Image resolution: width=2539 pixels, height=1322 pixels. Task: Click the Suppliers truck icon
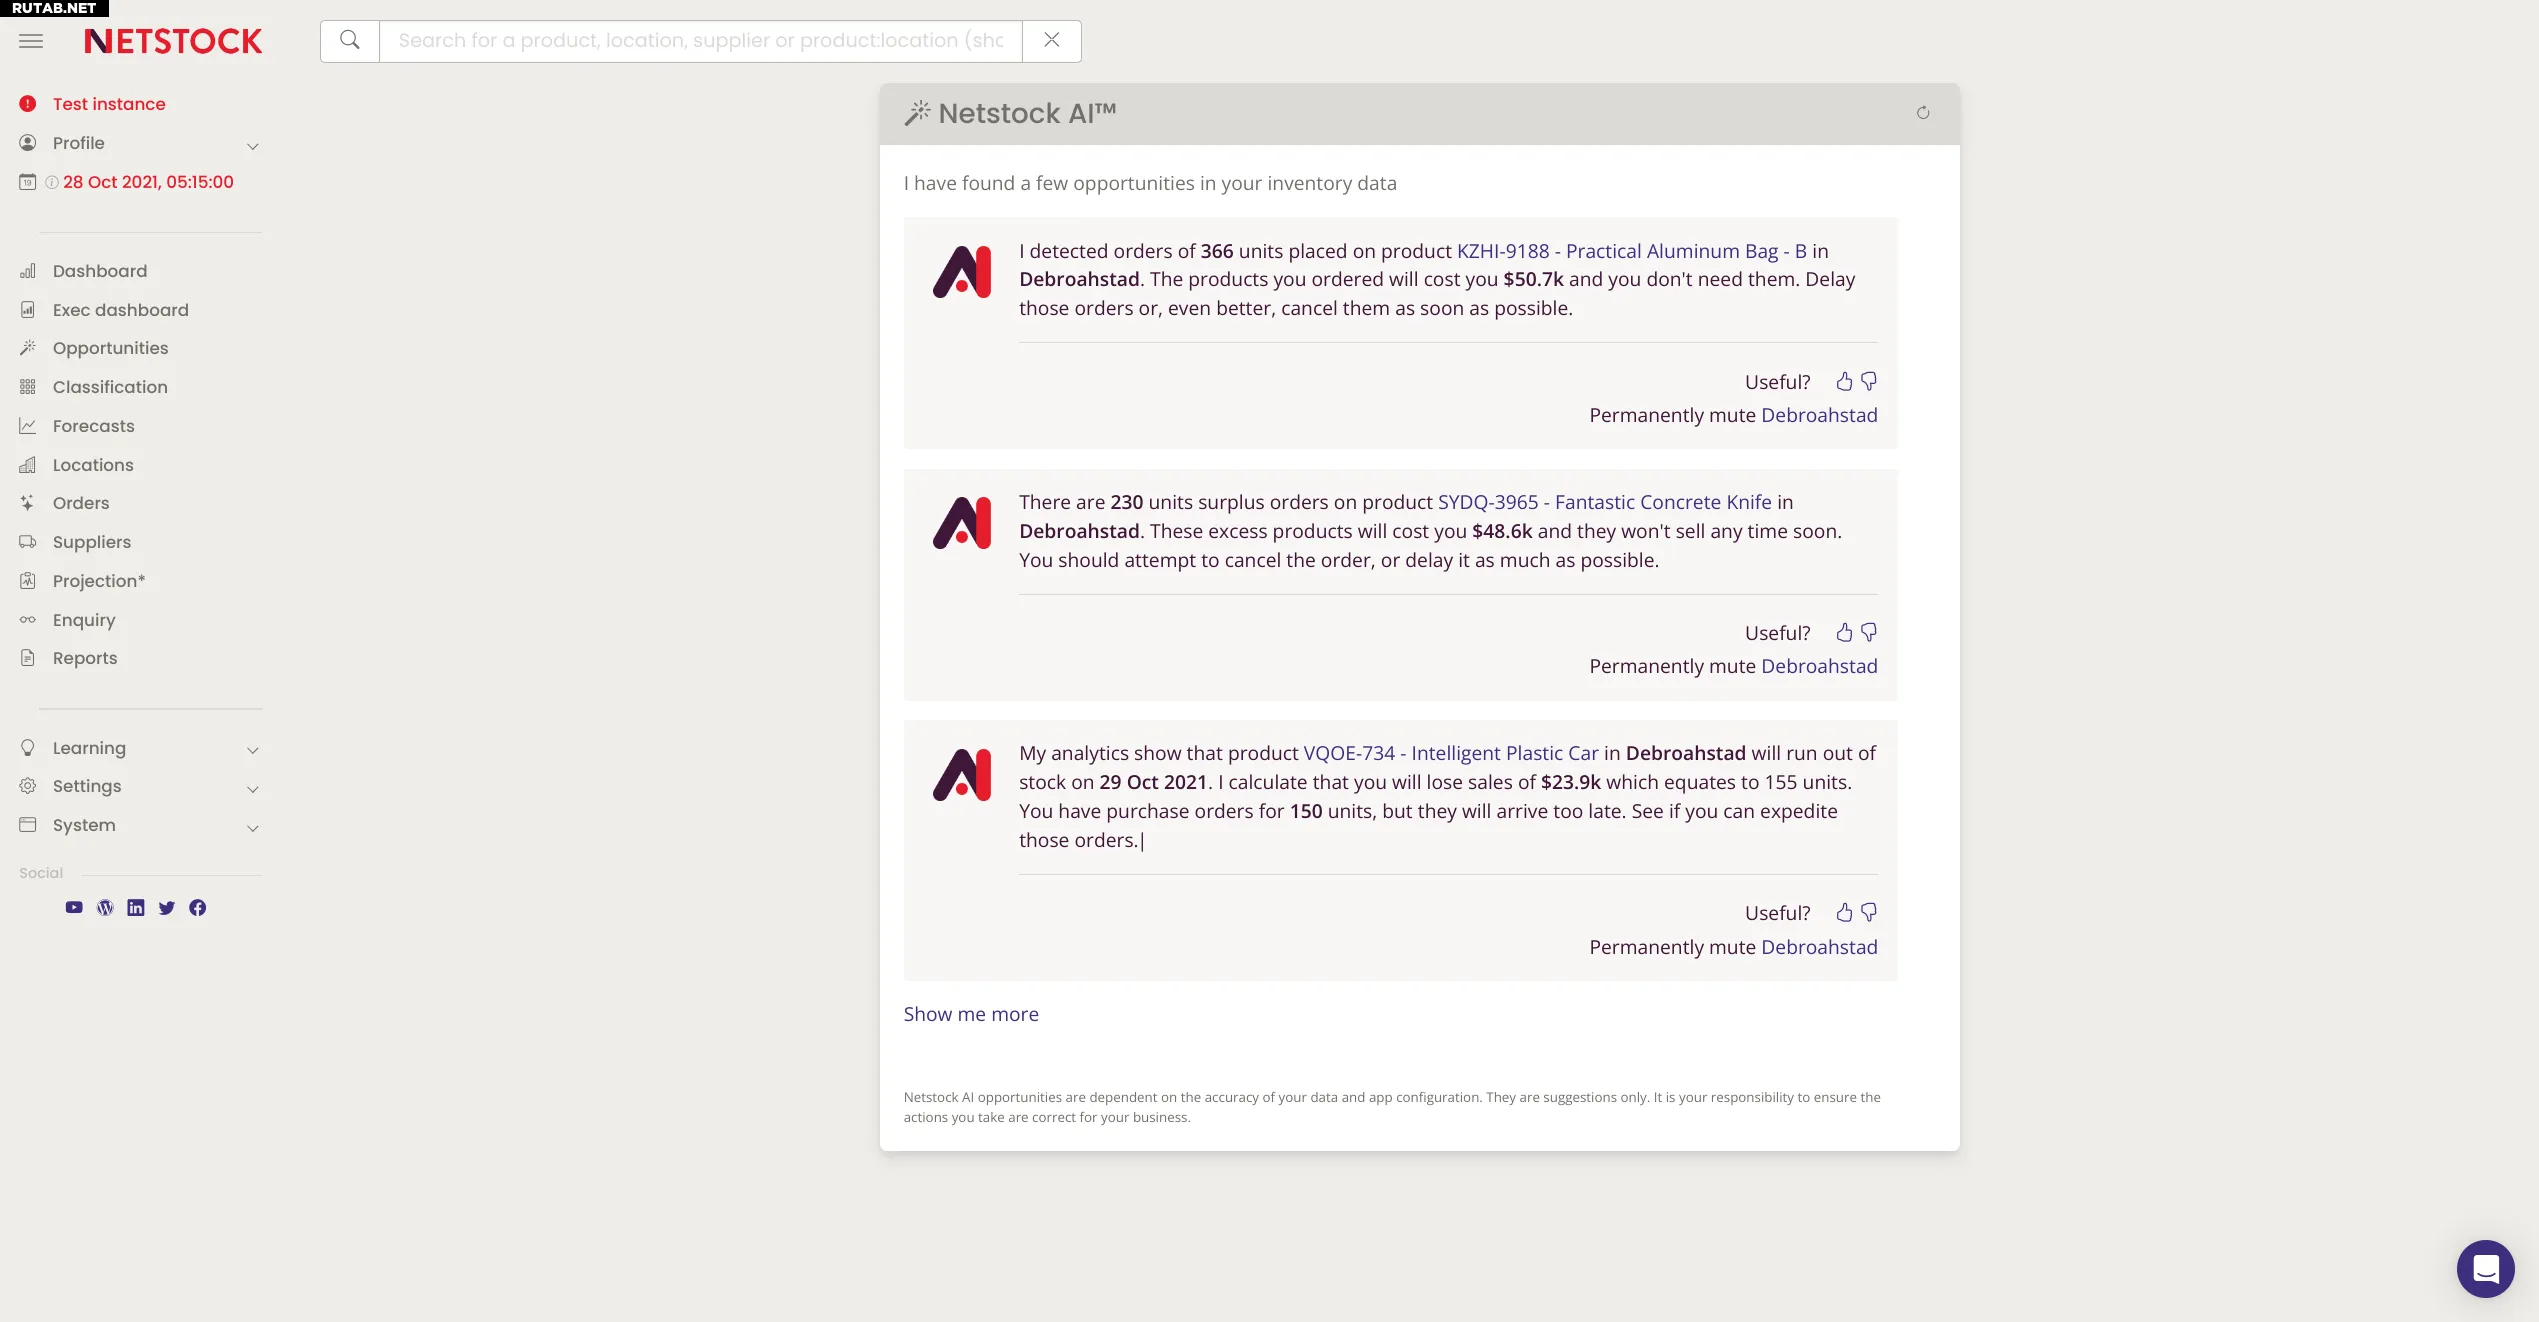tap(28, 542)
